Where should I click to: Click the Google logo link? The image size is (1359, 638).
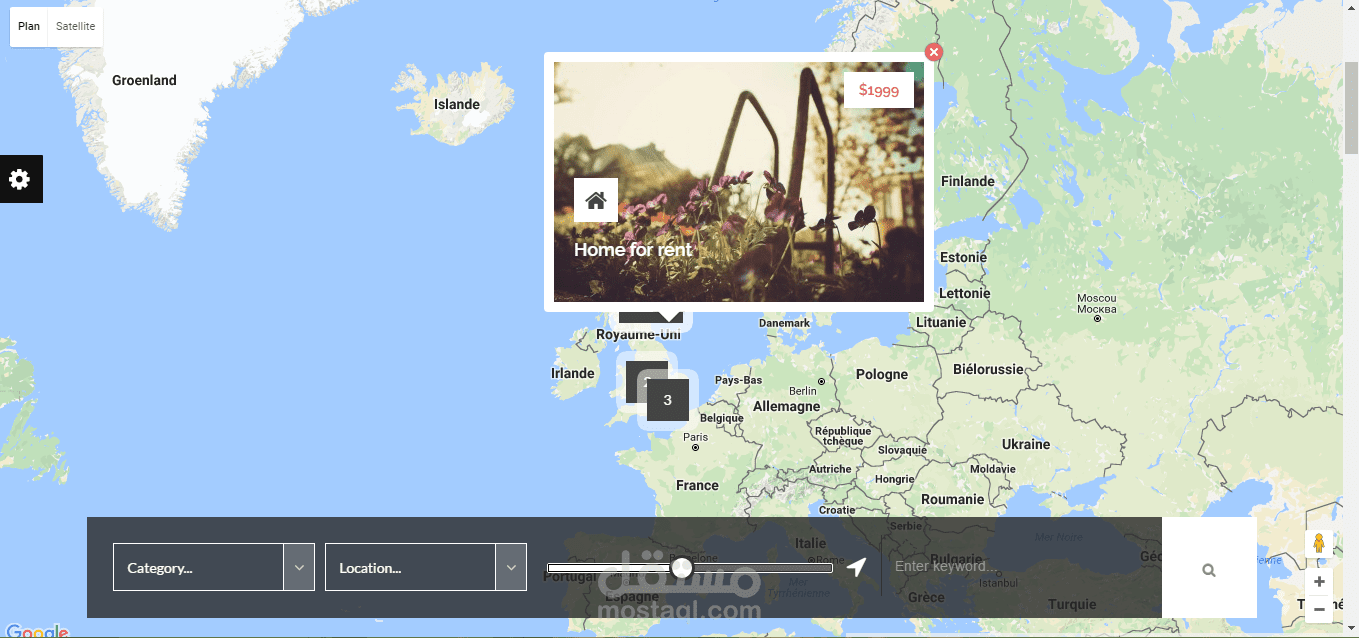(x=37, y=631)
